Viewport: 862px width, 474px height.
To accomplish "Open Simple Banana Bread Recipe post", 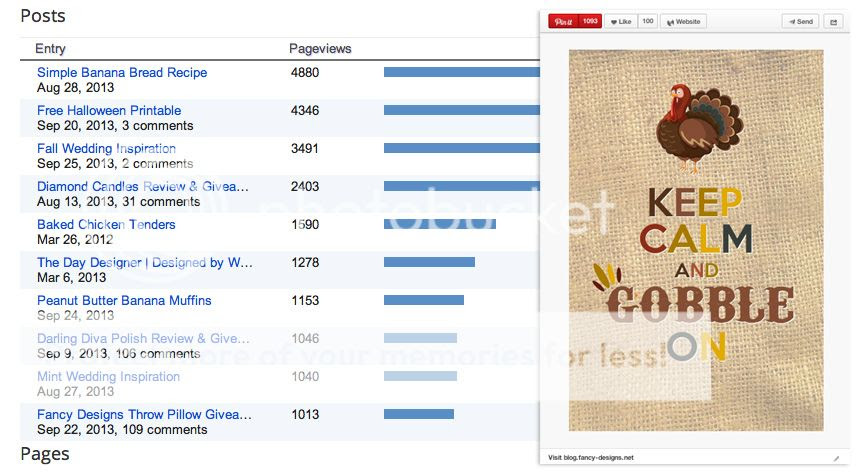I will click(x=122, y=73).
